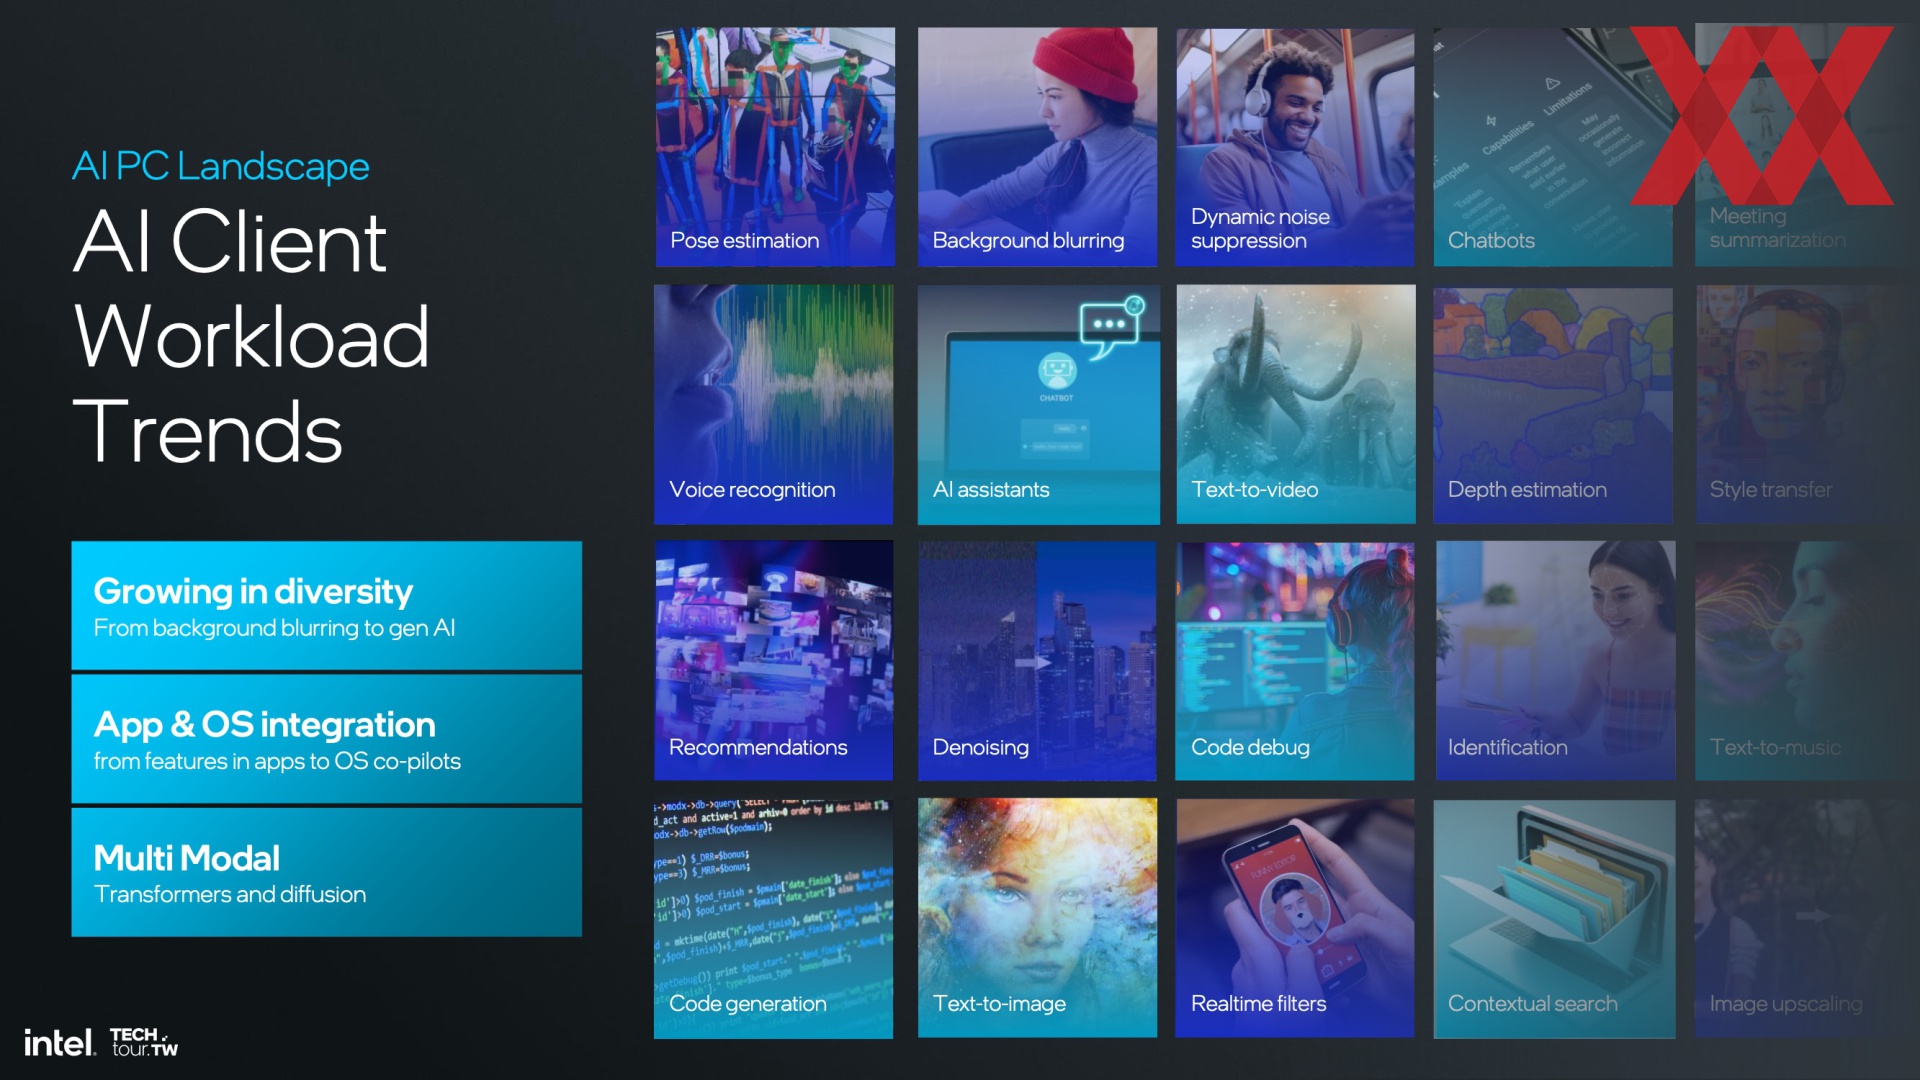Click the Multi Modal box
This screenshot has width=1920, height=1080.
coord(327,872)
